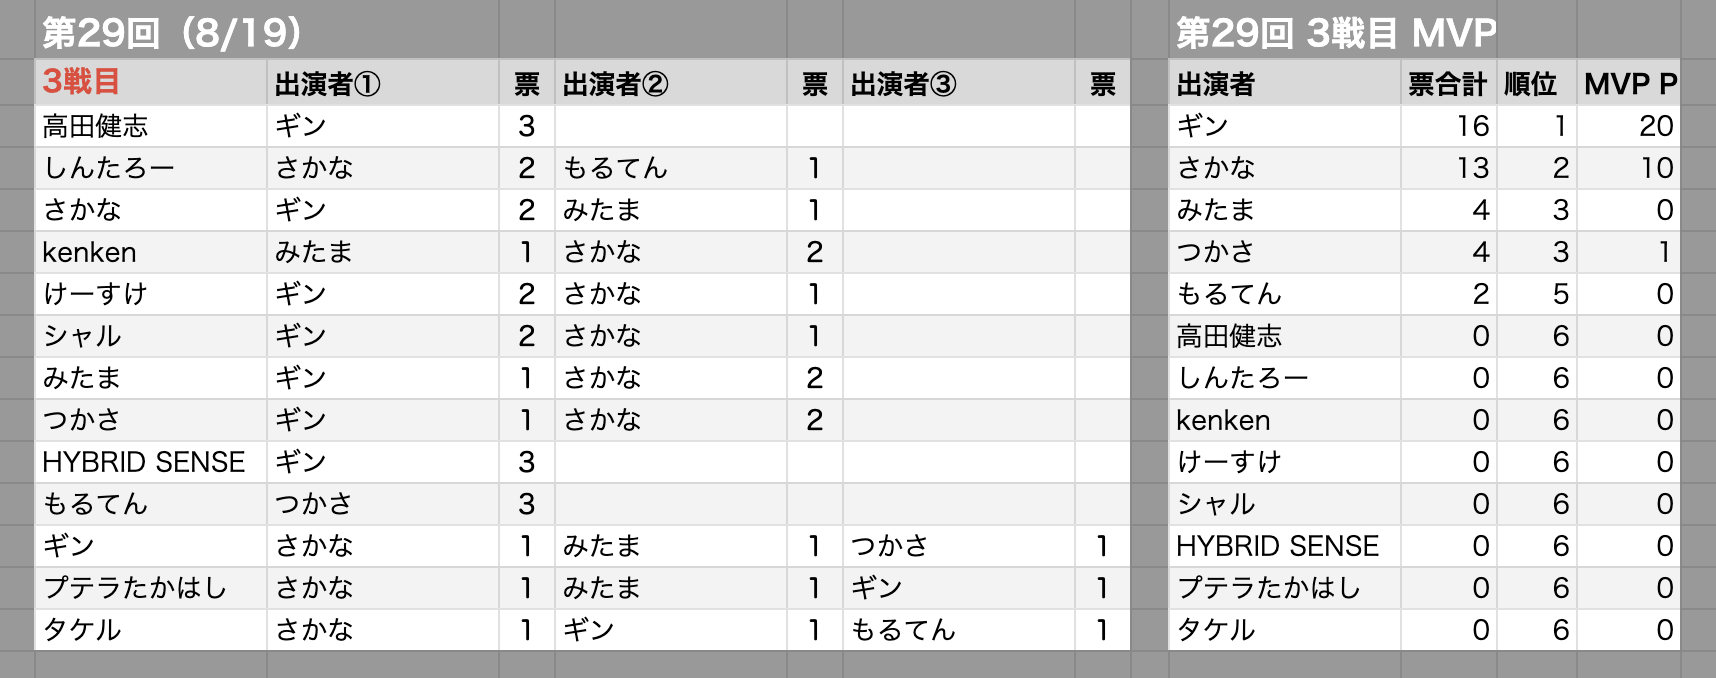Select the 第29回 3戦目 MVP title cell

pos(1336,33)
